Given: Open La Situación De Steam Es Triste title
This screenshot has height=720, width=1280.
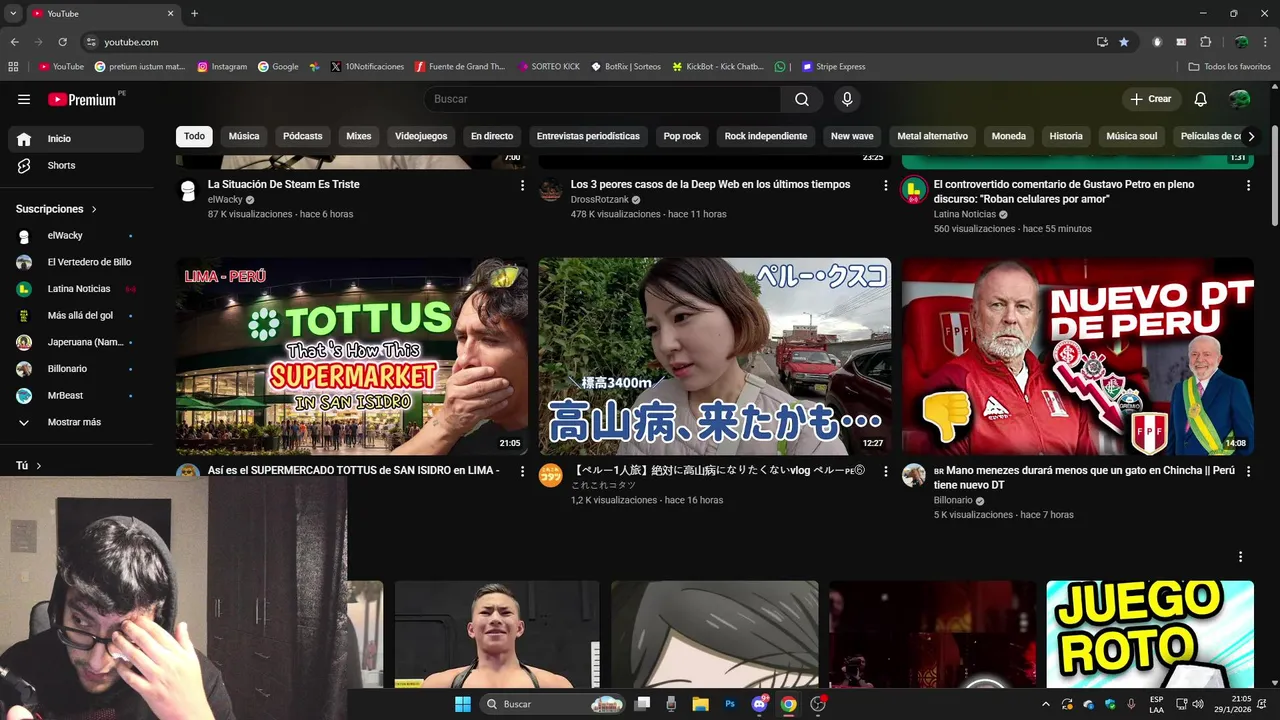Looking at the screenshot, I should [284, 184].
